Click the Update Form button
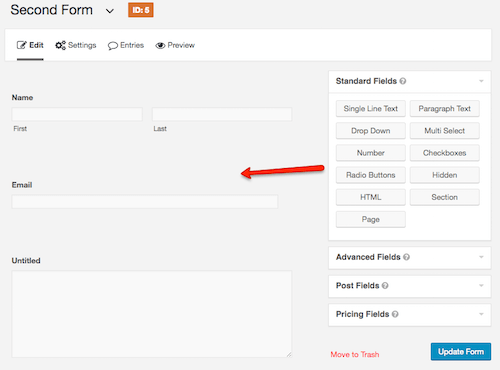Image resolution: width=500 pixels, height=370 pixels. coord(461,352)
